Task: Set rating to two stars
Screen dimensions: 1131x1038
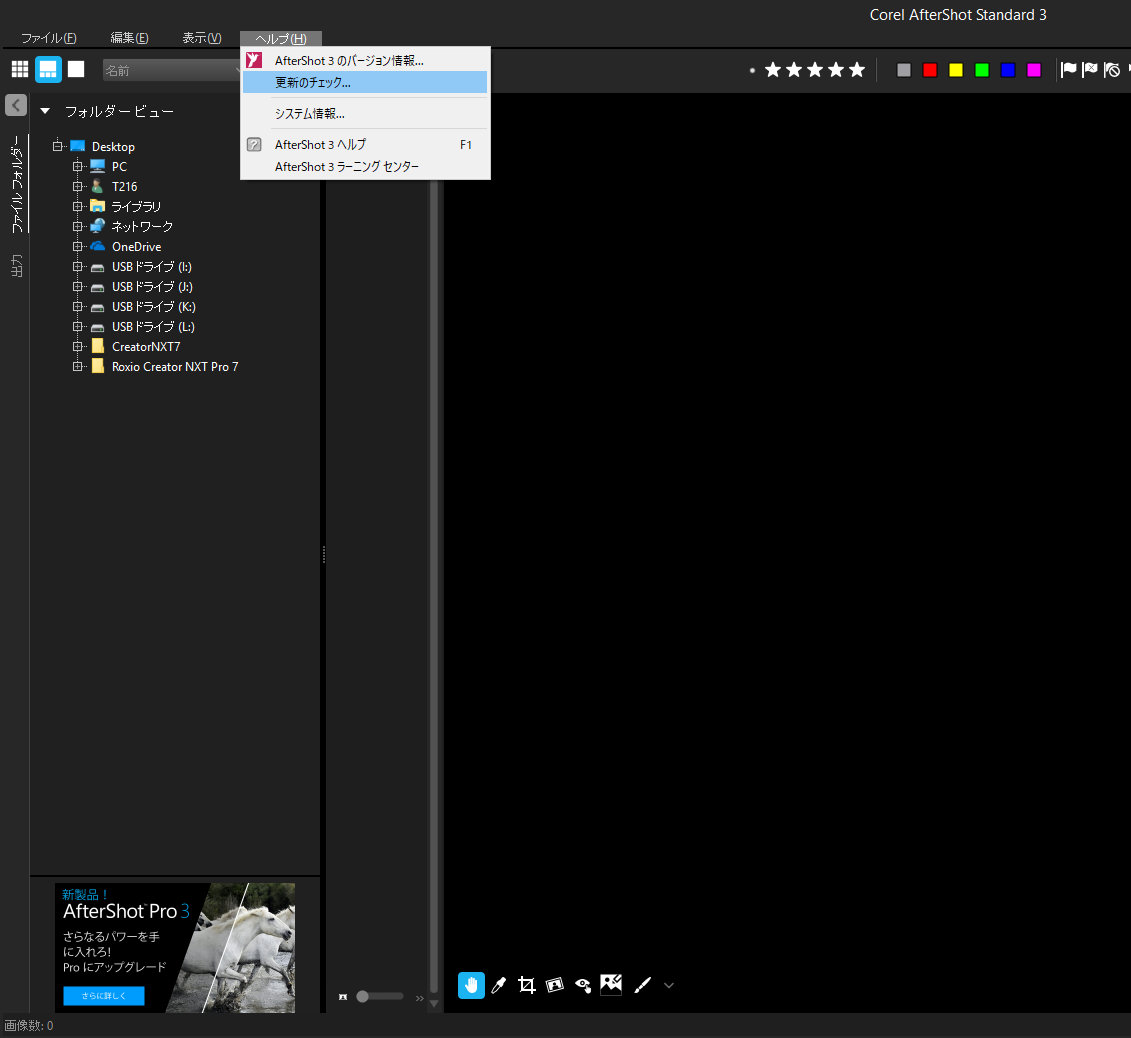Action: point(794,69)
